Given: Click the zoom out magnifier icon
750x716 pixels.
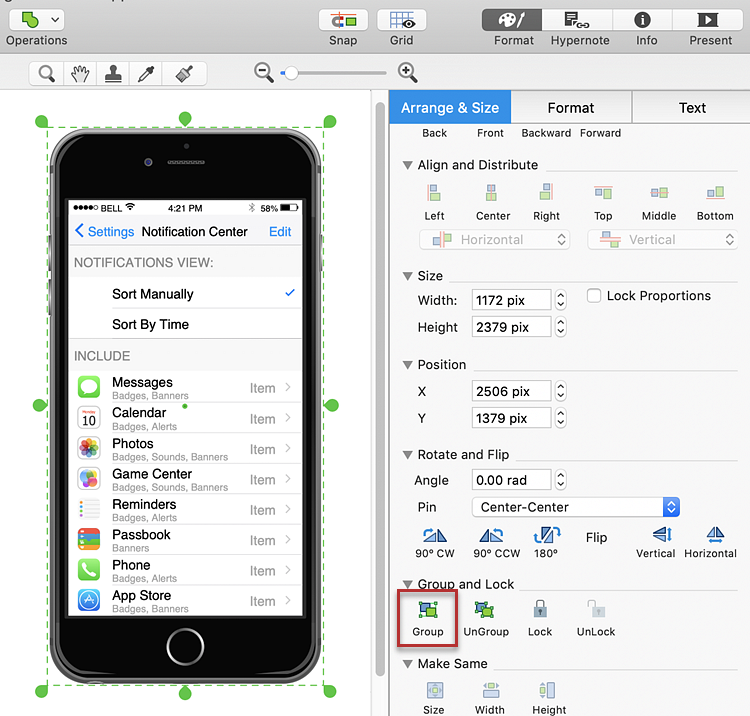Looking at the screenshot, I should (264, 72).
